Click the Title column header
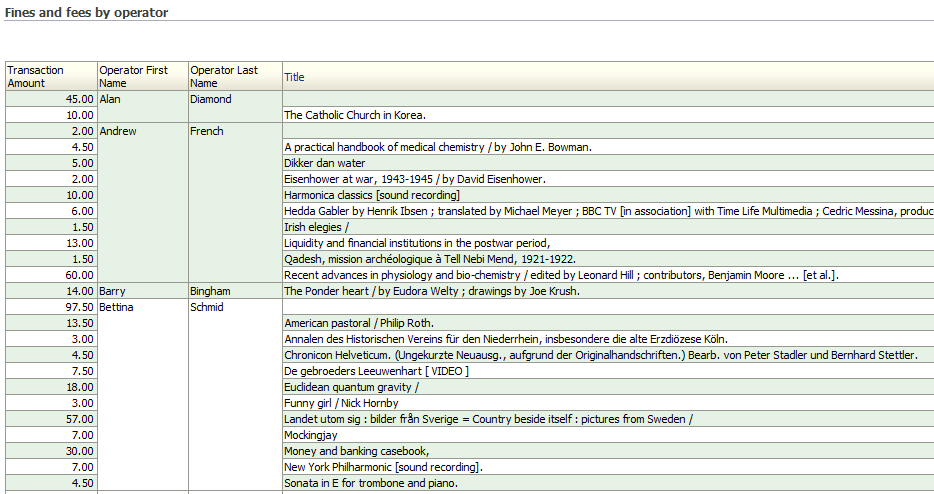The height and width of the screenshot is (494, 934). [295, 77]
